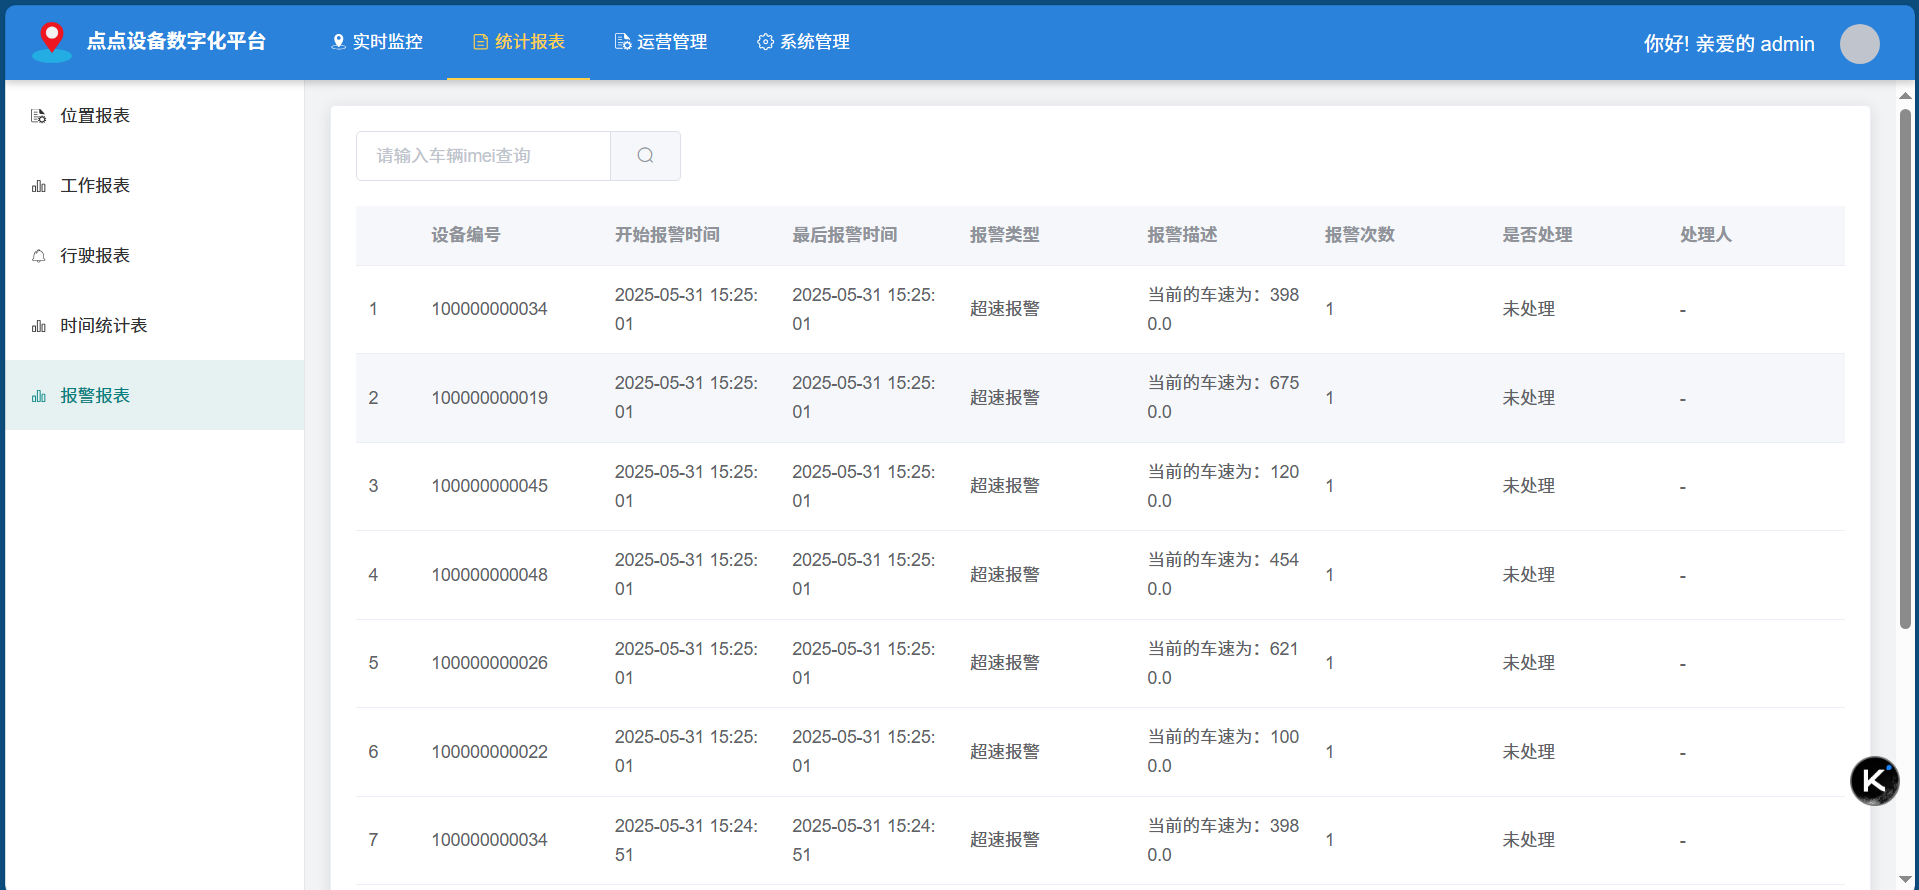Image resolution: width=1919 pixels, height=890 pixels.
Task: Click device number 100000000022
Action: 490,752
